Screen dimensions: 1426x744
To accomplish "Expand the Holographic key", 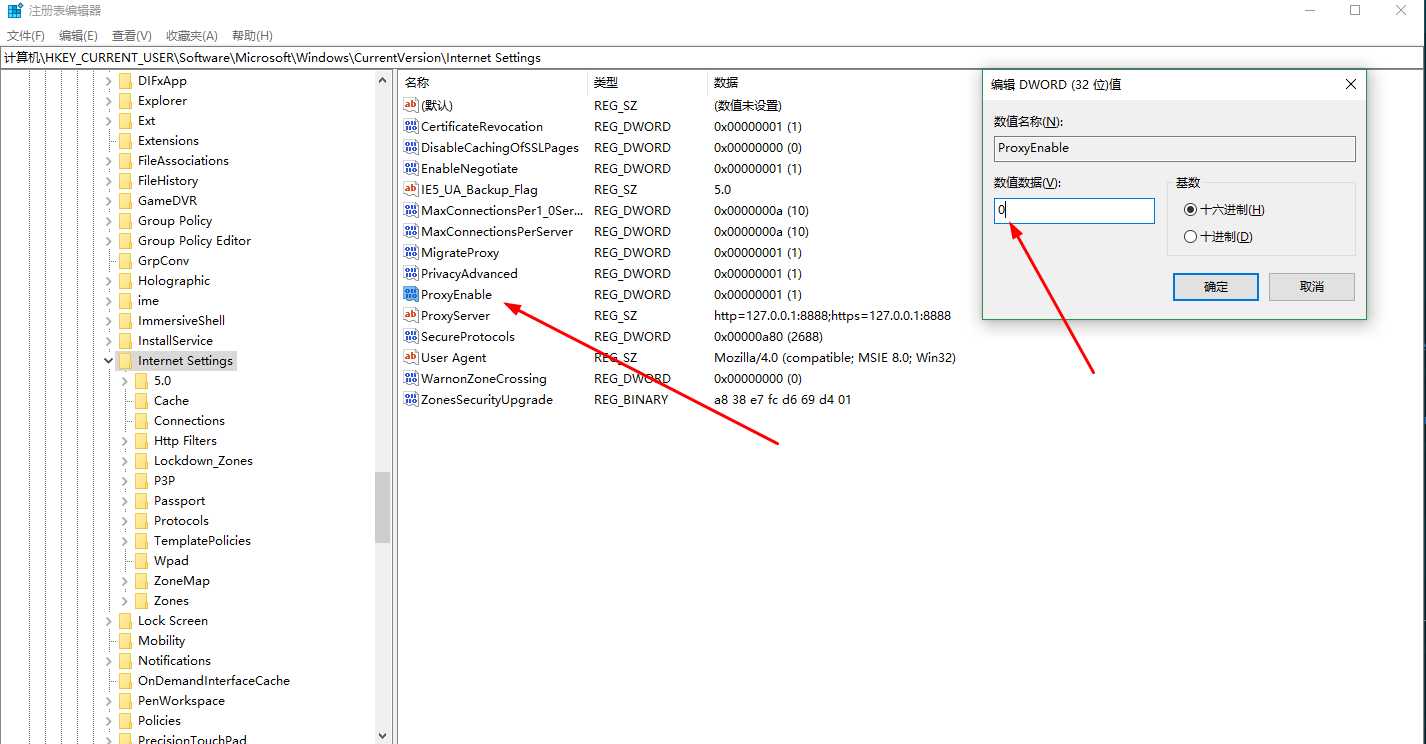I will coord(108,280).
